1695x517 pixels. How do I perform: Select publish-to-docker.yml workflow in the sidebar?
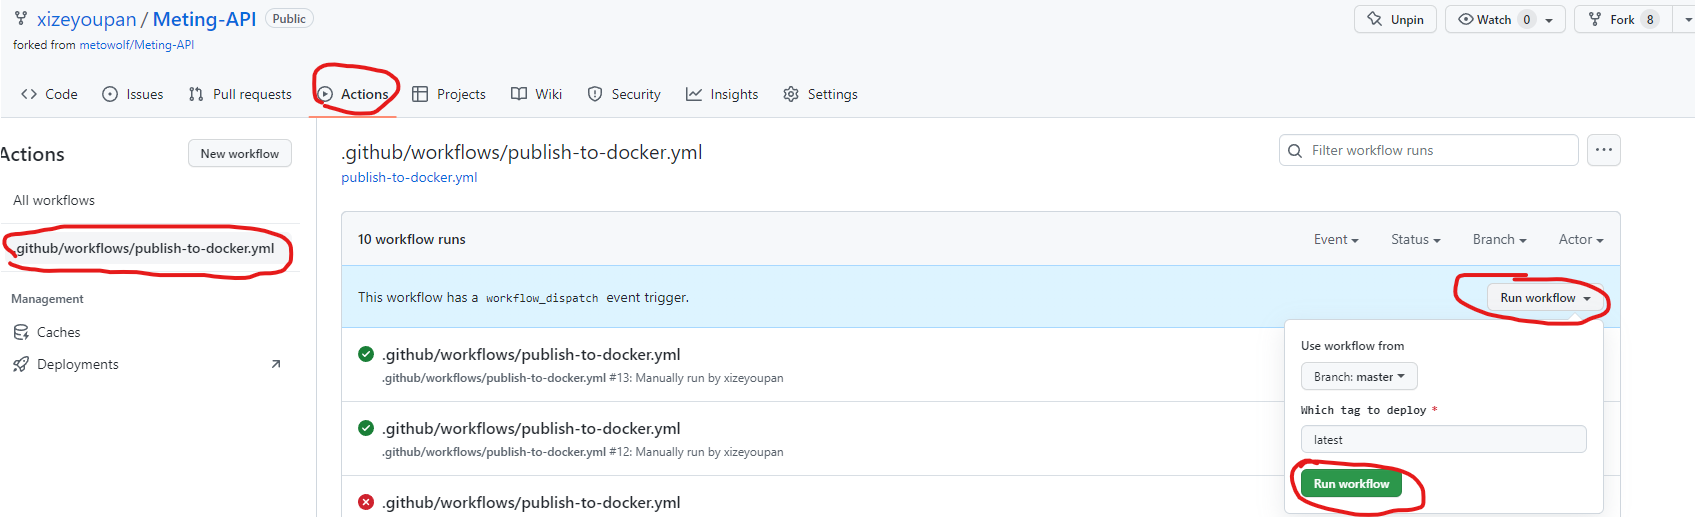click(145, 248)
